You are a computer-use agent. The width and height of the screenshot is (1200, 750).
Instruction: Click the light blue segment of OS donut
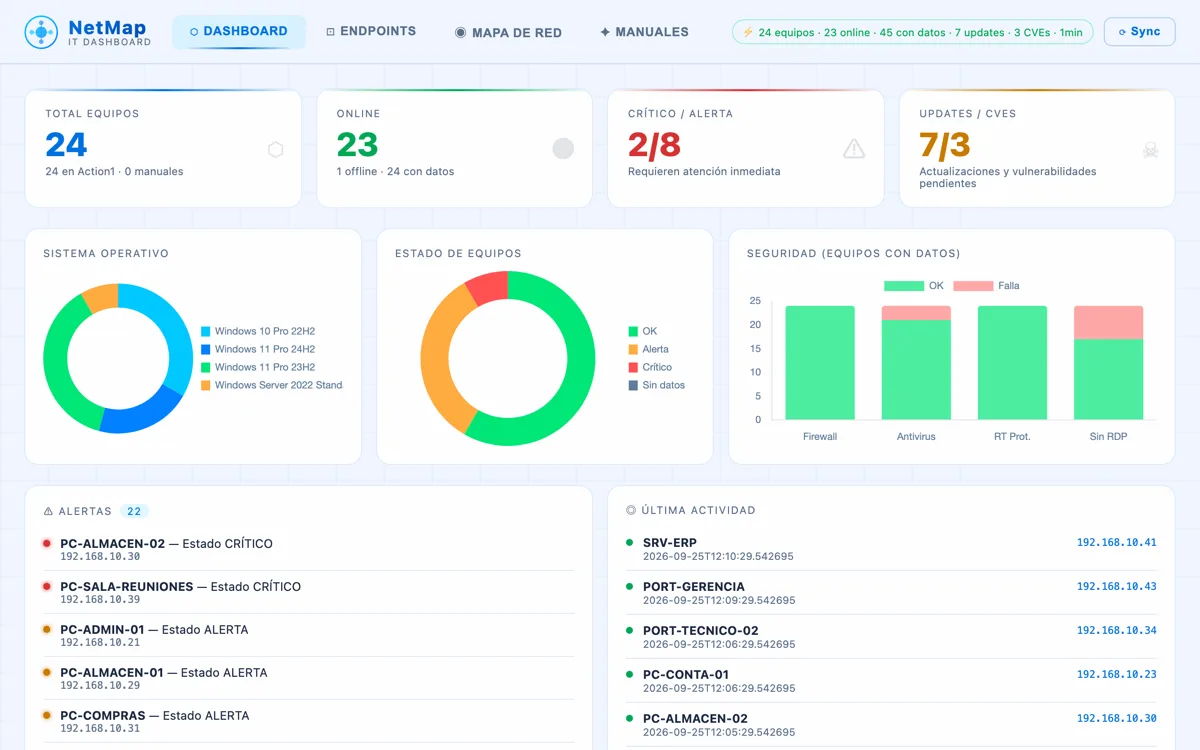[177, 335]
